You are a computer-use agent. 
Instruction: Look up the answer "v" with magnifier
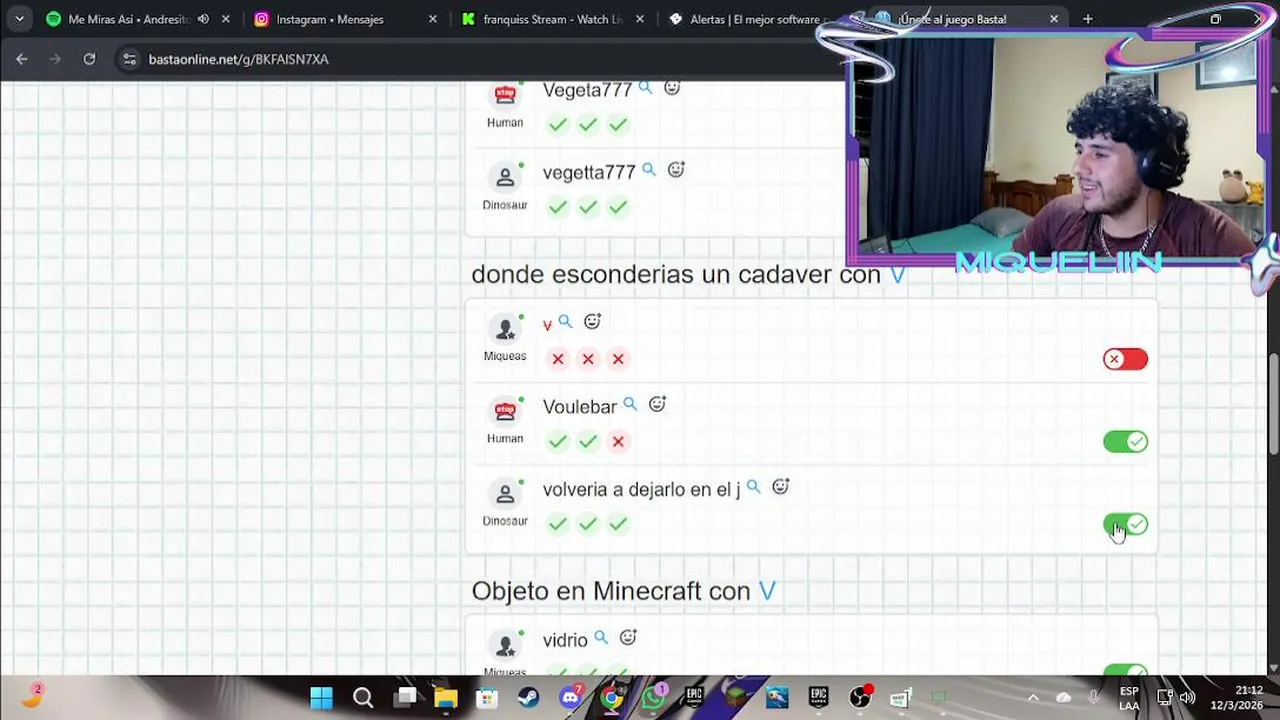tap(565, 321)
